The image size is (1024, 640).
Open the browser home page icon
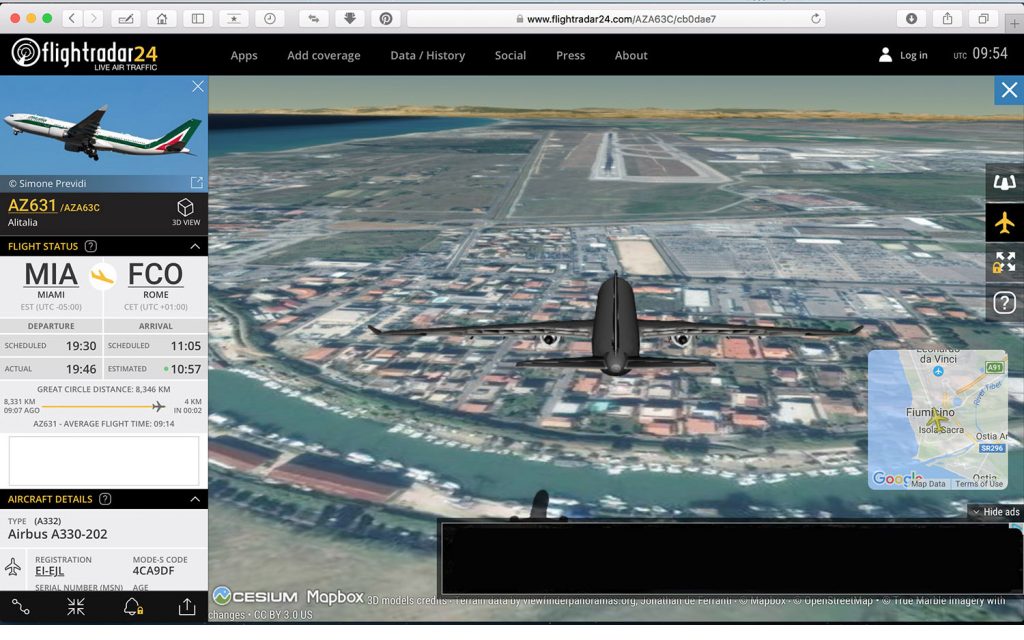(x=162, y=19)
